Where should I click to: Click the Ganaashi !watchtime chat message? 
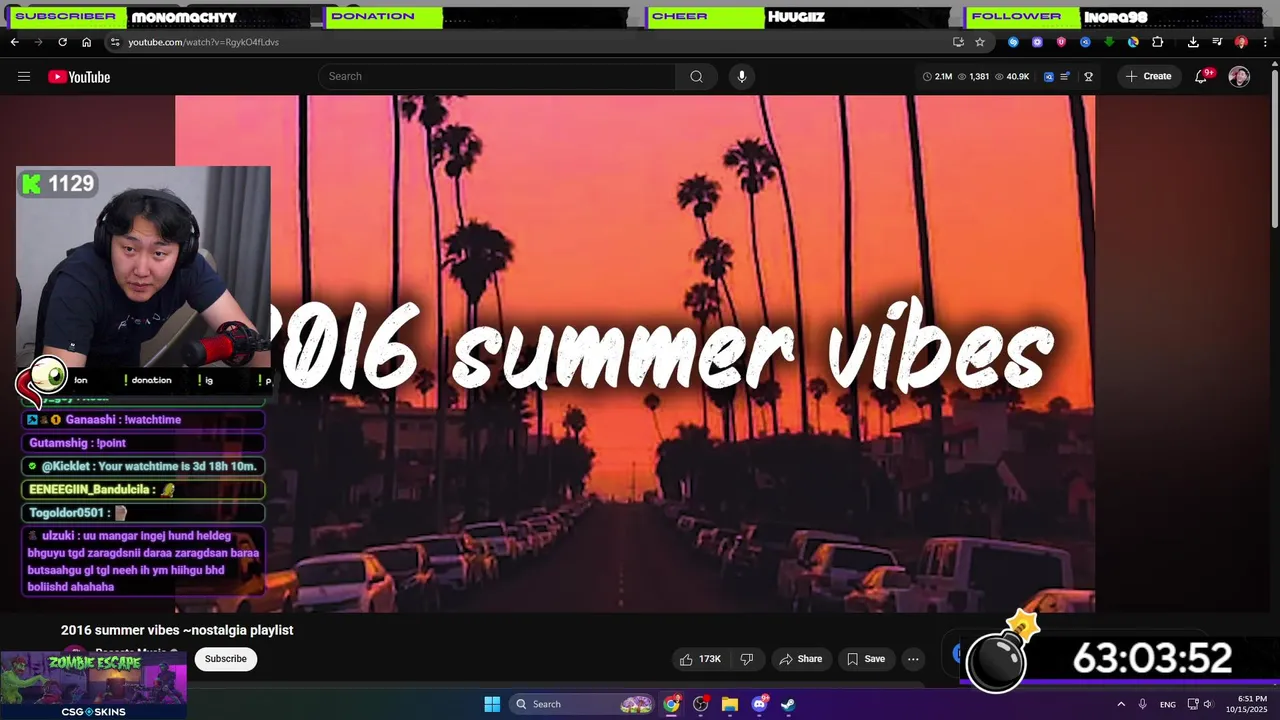coord(143,420)
